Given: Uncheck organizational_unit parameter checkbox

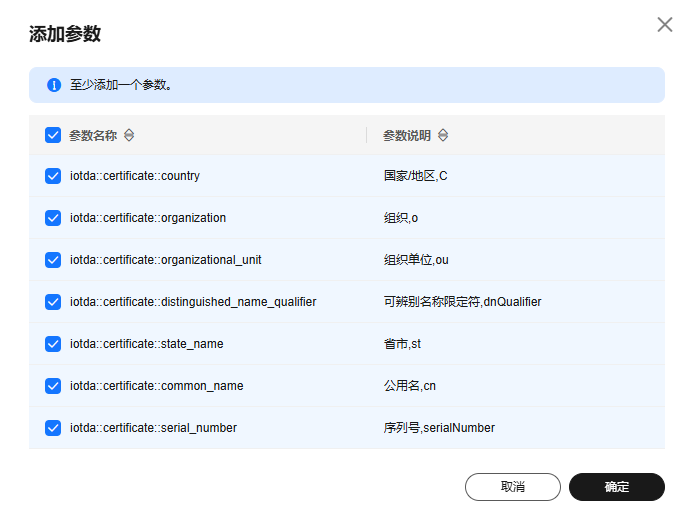Looking at the screenshot, I should (x=53, y=260).
